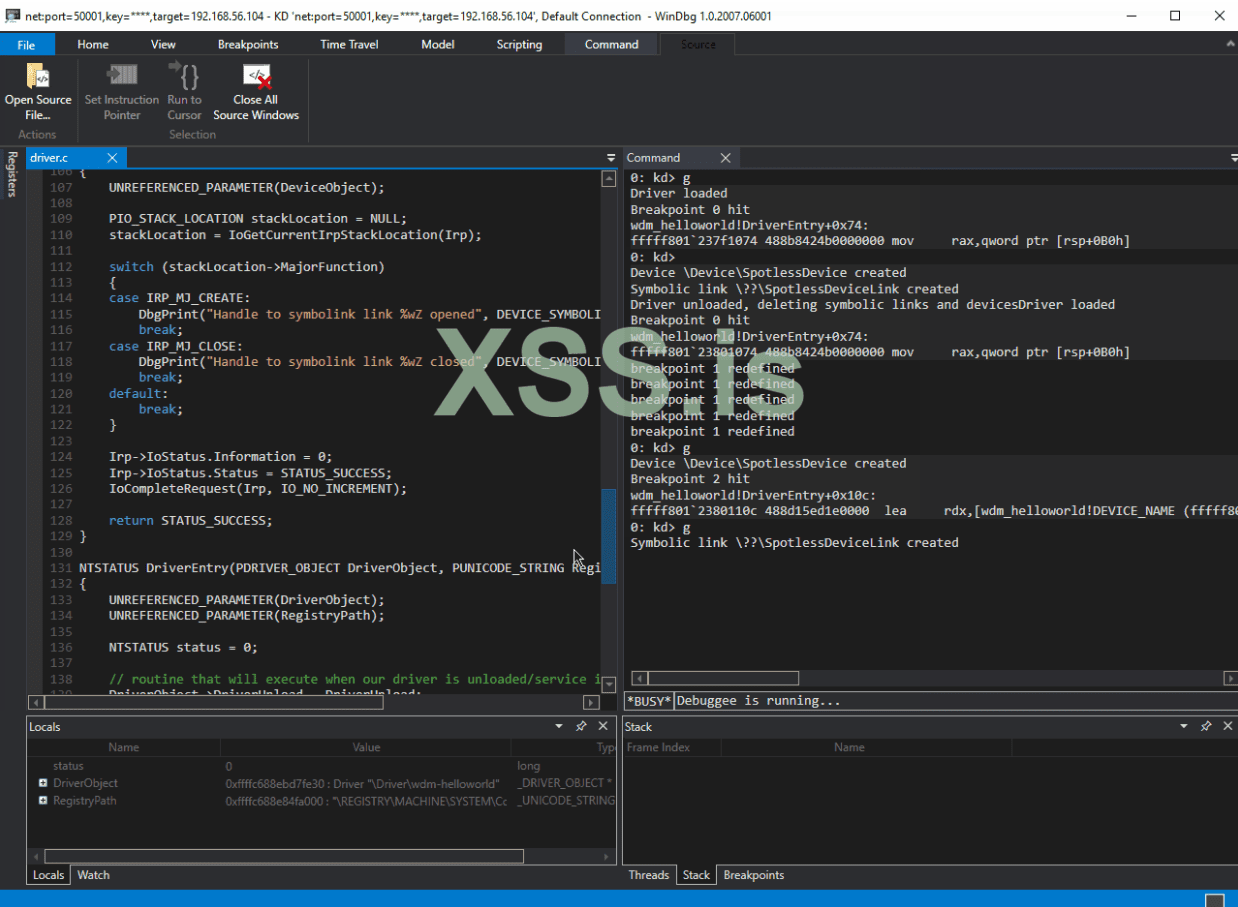The width and height of the screenshot is (1238, 907).
Task: Pin the Locals panel
Action: 581,727
